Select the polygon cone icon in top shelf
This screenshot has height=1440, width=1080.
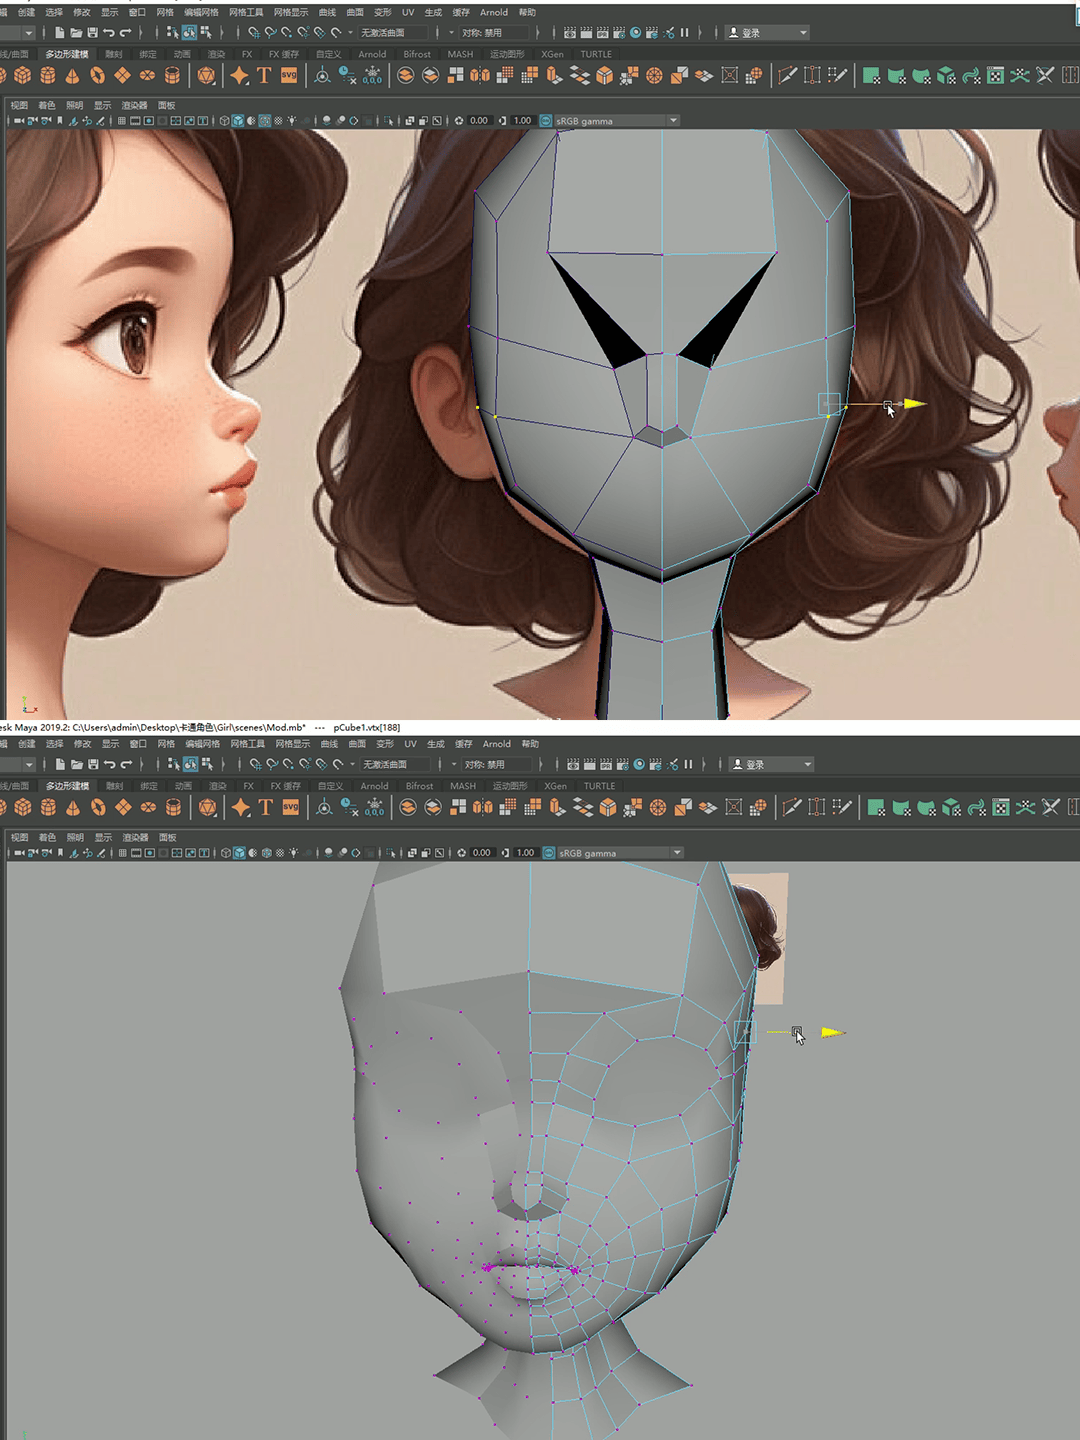[x=72, y=76]
